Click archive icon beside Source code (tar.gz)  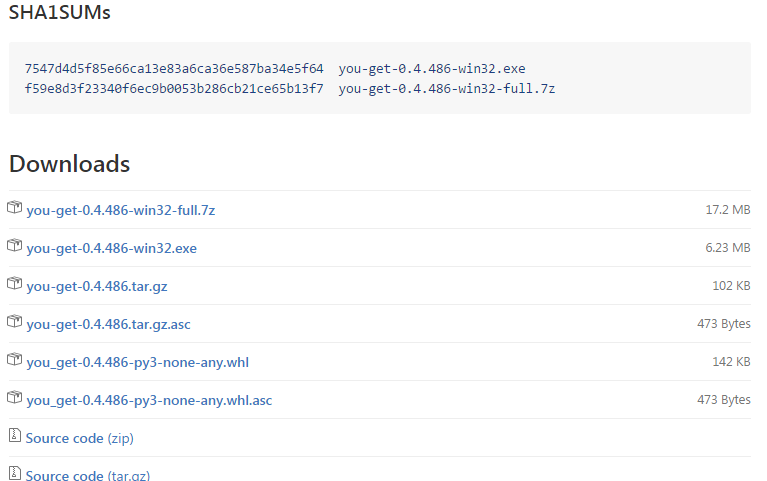coord(15,473)
